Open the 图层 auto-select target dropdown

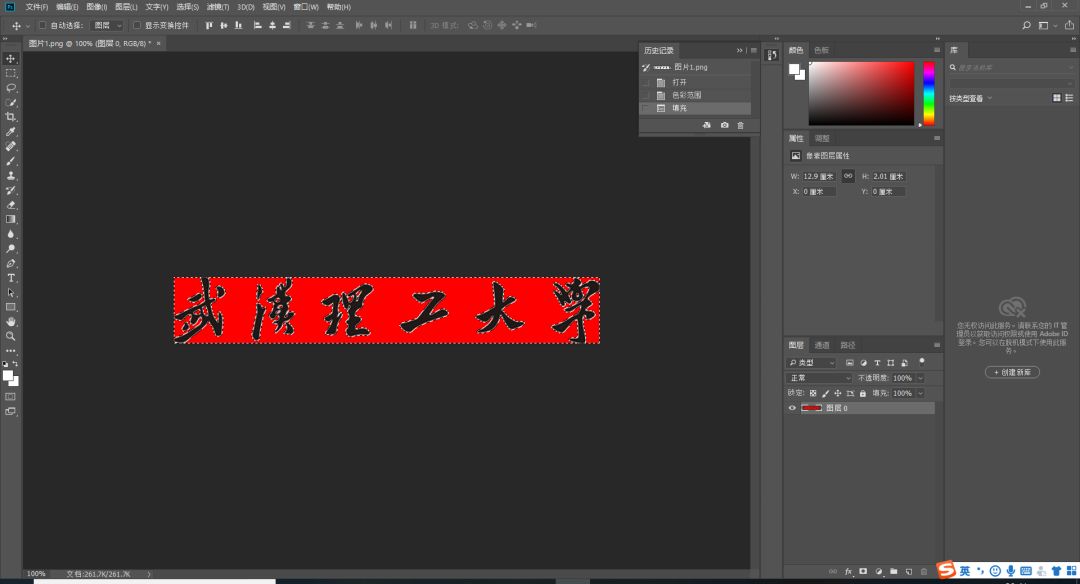tap(108, 25)
